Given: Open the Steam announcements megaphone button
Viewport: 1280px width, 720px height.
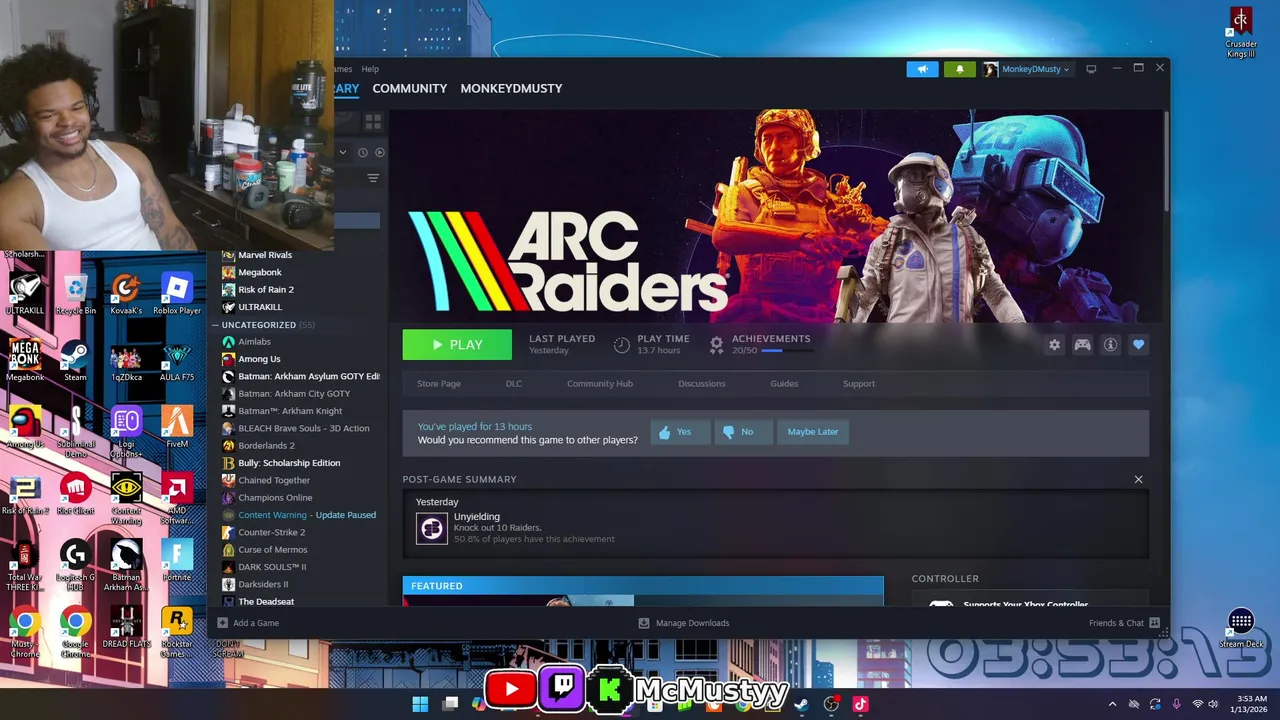Looking at the screenshot, I should click(922, 69).
